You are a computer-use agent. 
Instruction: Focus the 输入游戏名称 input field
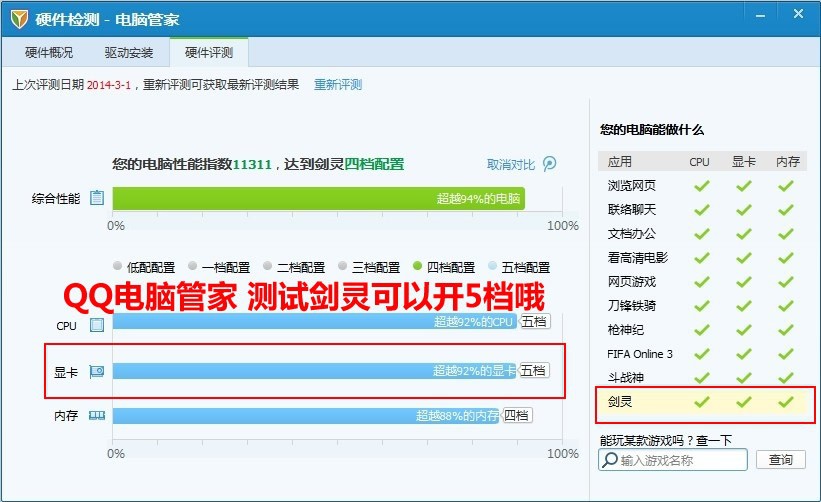673,460
